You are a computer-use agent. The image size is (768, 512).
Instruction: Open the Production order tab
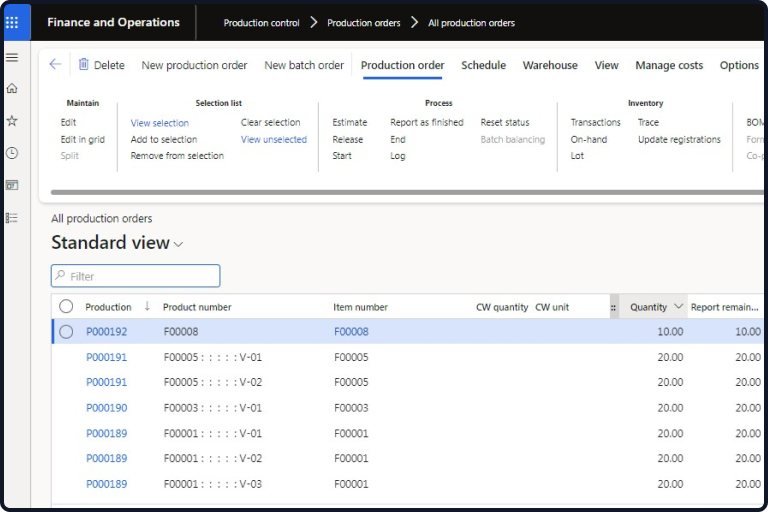point(403,65)
